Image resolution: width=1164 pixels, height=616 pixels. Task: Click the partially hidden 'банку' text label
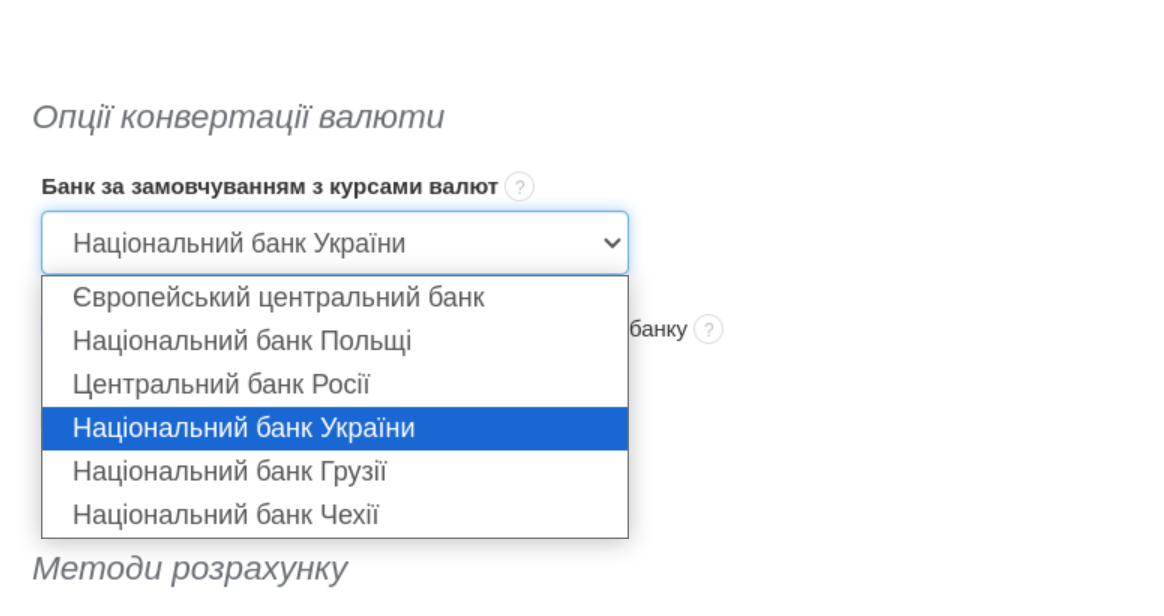tap(660, 329)
